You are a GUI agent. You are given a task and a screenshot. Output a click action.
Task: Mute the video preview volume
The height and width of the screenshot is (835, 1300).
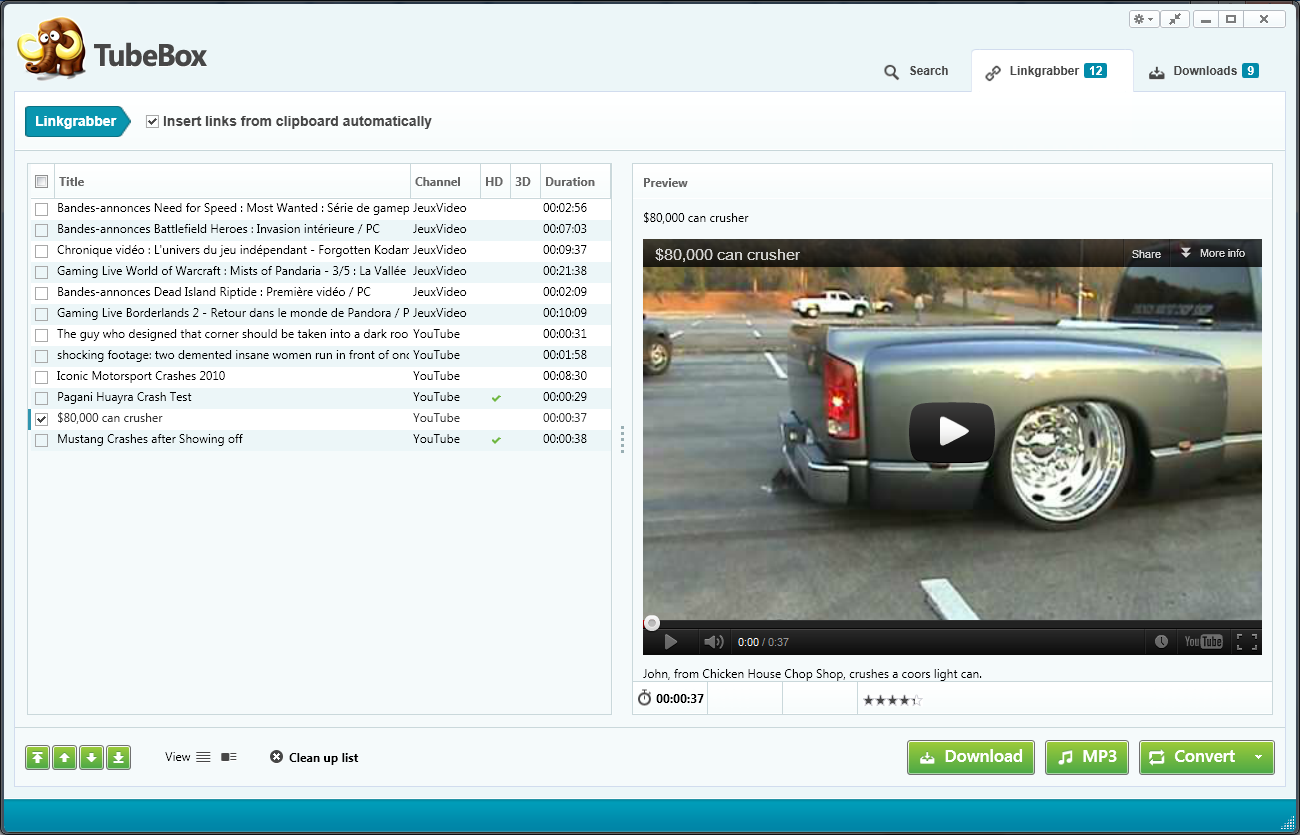713,642
